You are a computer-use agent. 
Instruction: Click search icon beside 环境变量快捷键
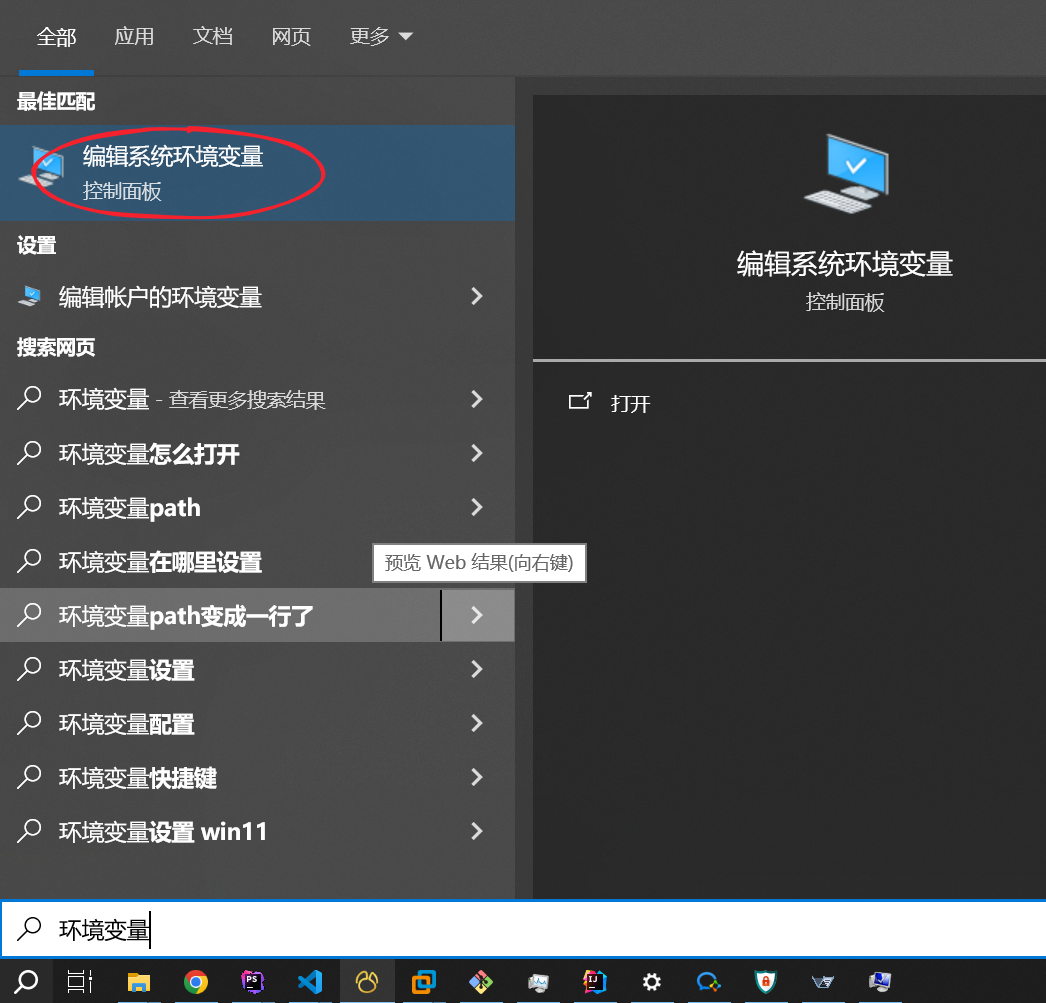[x=29, y=777]
